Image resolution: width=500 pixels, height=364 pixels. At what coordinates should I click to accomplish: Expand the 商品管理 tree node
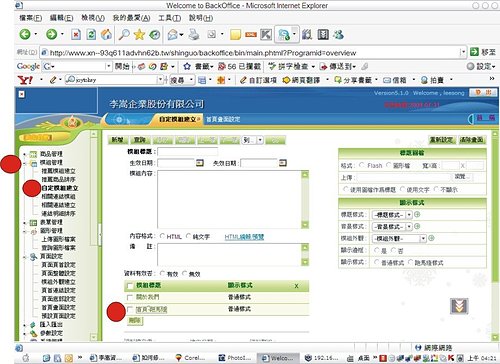point(25,154)
